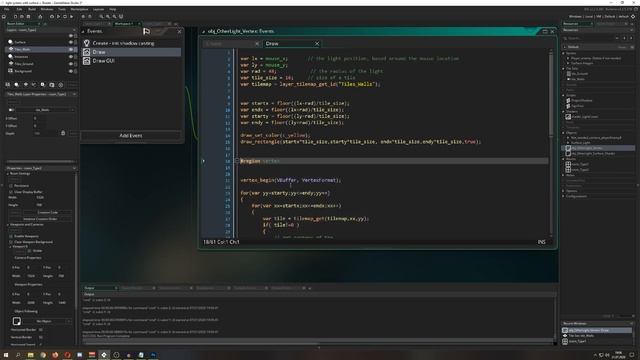Open the Start Page home icon
The height and width of the screenshot is (360, 640).
(x=4, y=17)
